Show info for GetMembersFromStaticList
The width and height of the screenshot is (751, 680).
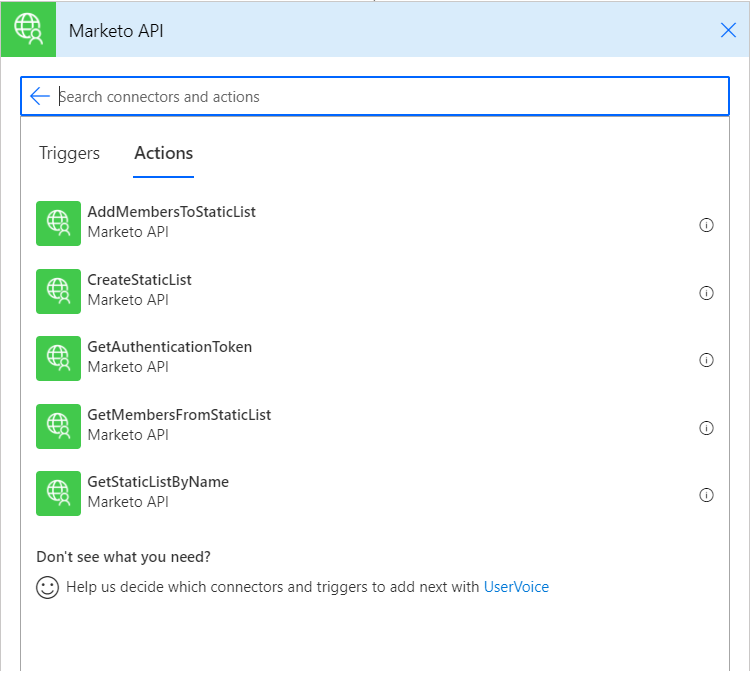pyautogui.click(x=706, y=428)
